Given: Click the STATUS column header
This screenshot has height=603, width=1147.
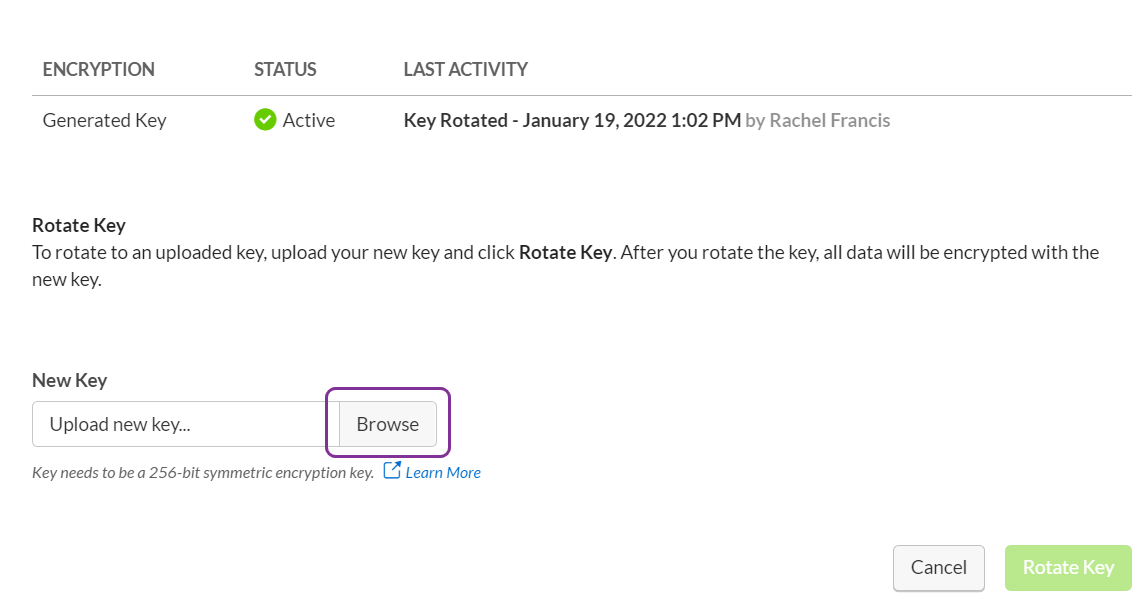Looking at the screenshot, I should [x=285, y=70].
